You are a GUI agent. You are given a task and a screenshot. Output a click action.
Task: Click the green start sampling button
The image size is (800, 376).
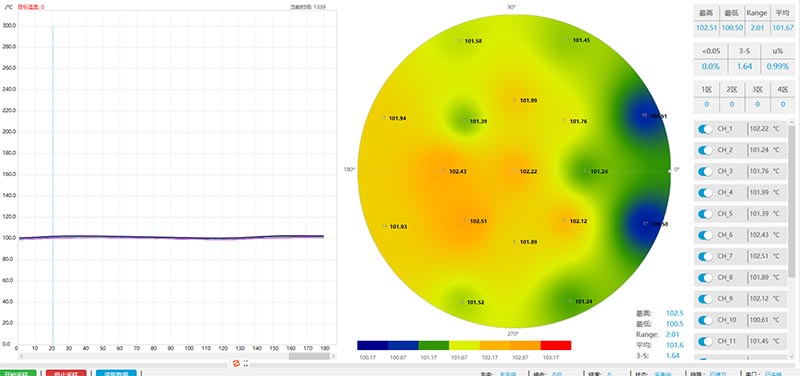[18, 373]
